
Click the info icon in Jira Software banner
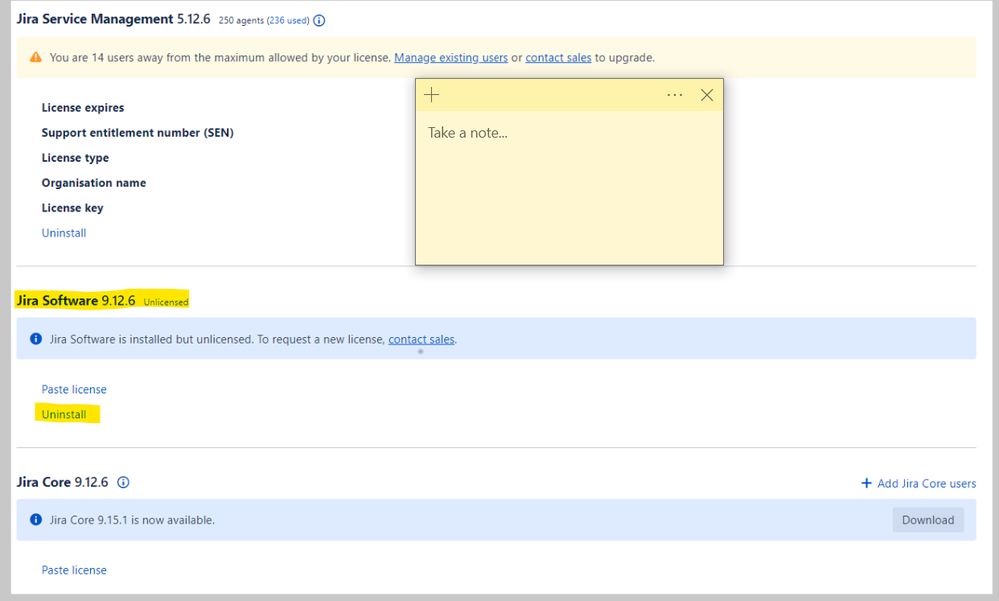click(36, 338)
